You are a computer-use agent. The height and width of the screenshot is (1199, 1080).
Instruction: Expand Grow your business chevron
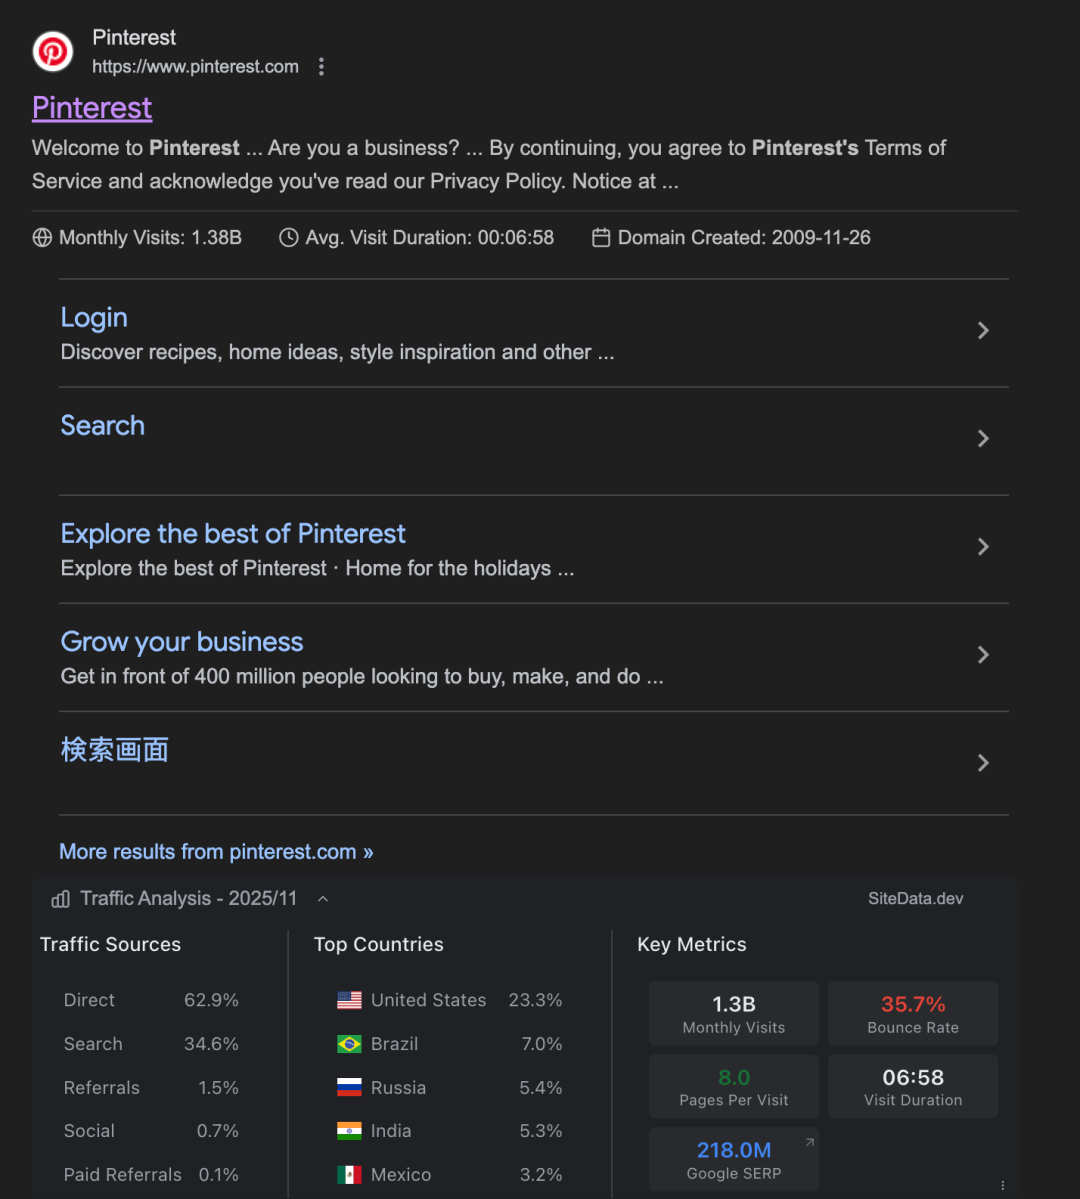[x=984, y=655]
